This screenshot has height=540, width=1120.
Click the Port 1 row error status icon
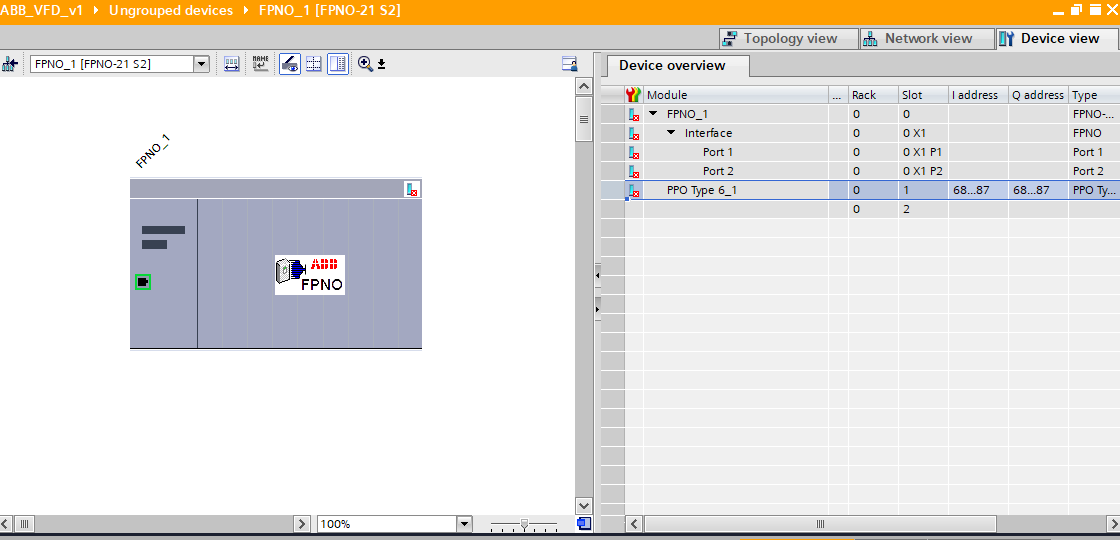(x=634, y=153)
